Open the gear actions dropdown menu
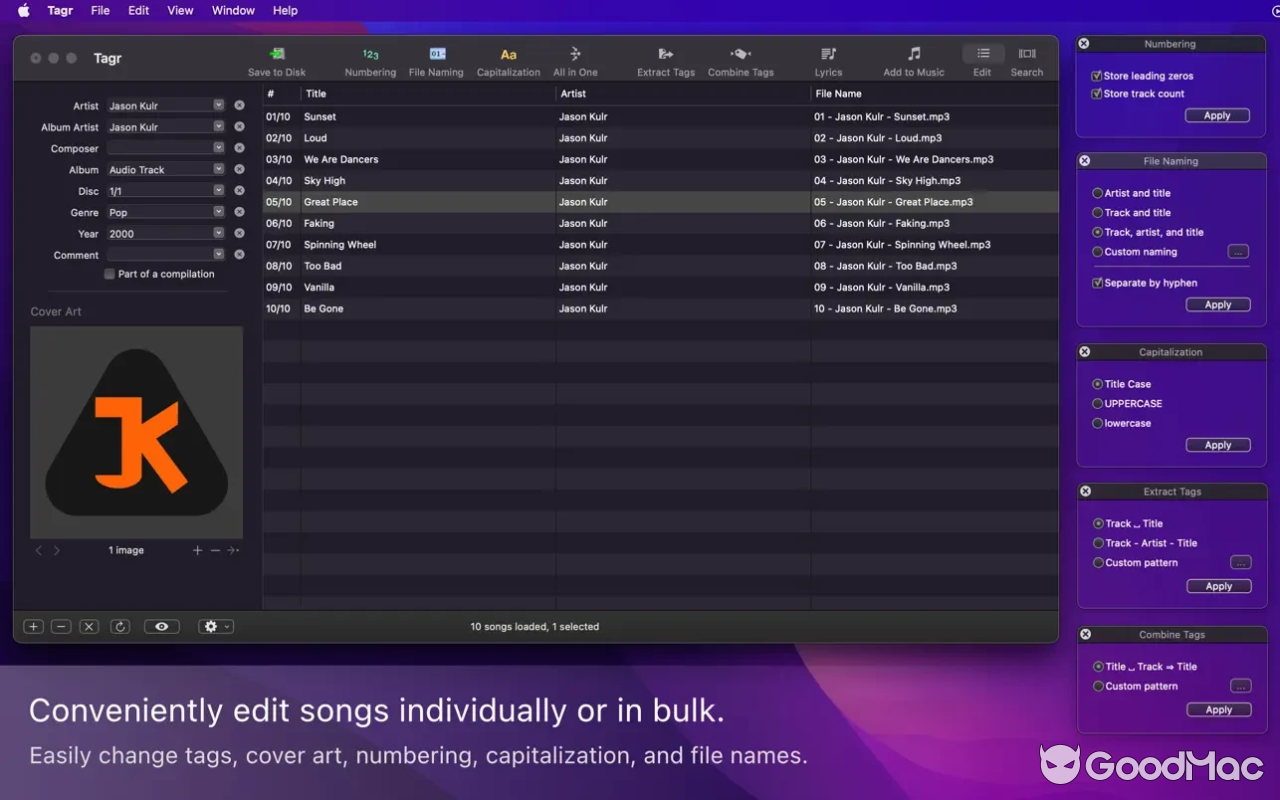 pos(215,627)
